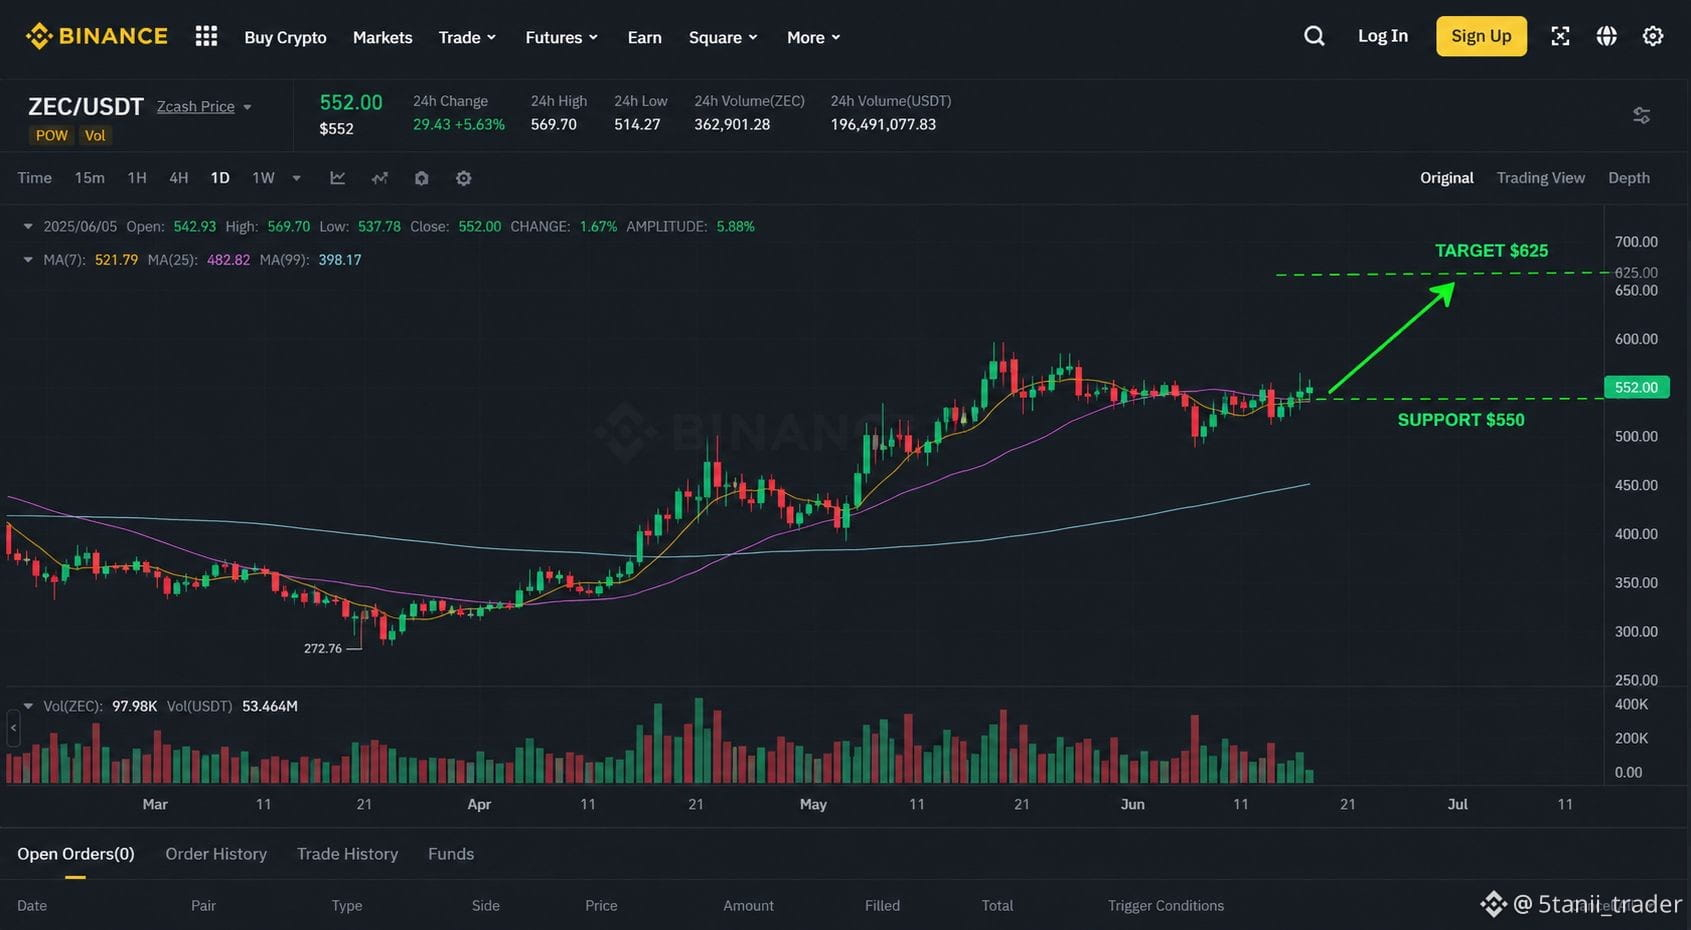This screenshot has height=930, width=1691.
Task: Click the 24h Volume(USDT) value
Action: (x=883, y=124)
